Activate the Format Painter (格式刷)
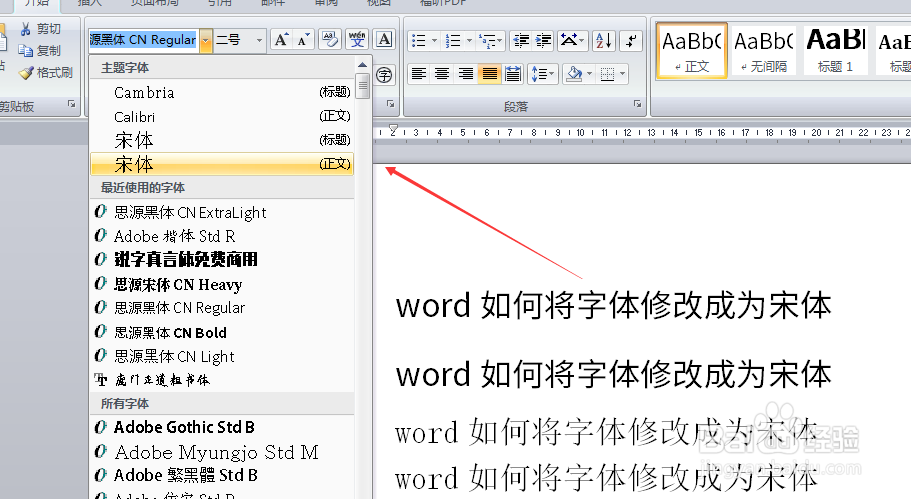Screen dimensions: 911x499 46,73
